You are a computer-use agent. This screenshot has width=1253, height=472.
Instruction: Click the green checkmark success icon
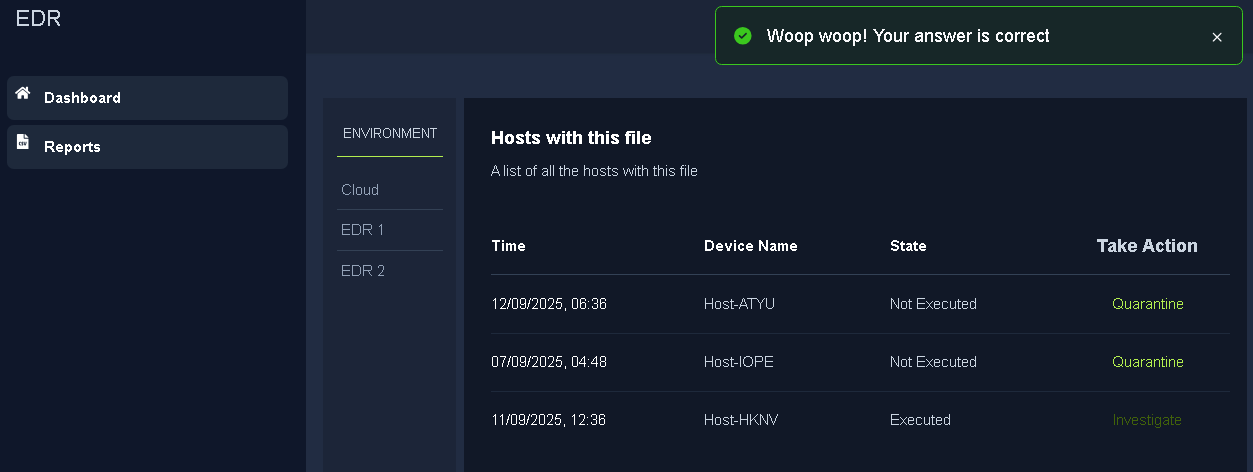pyautogui.click(x=742, y=36)
